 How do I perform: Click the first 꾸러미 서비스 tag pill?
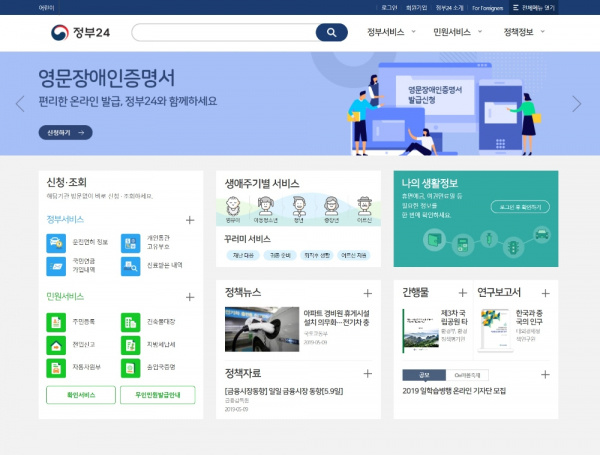(243, 255)
